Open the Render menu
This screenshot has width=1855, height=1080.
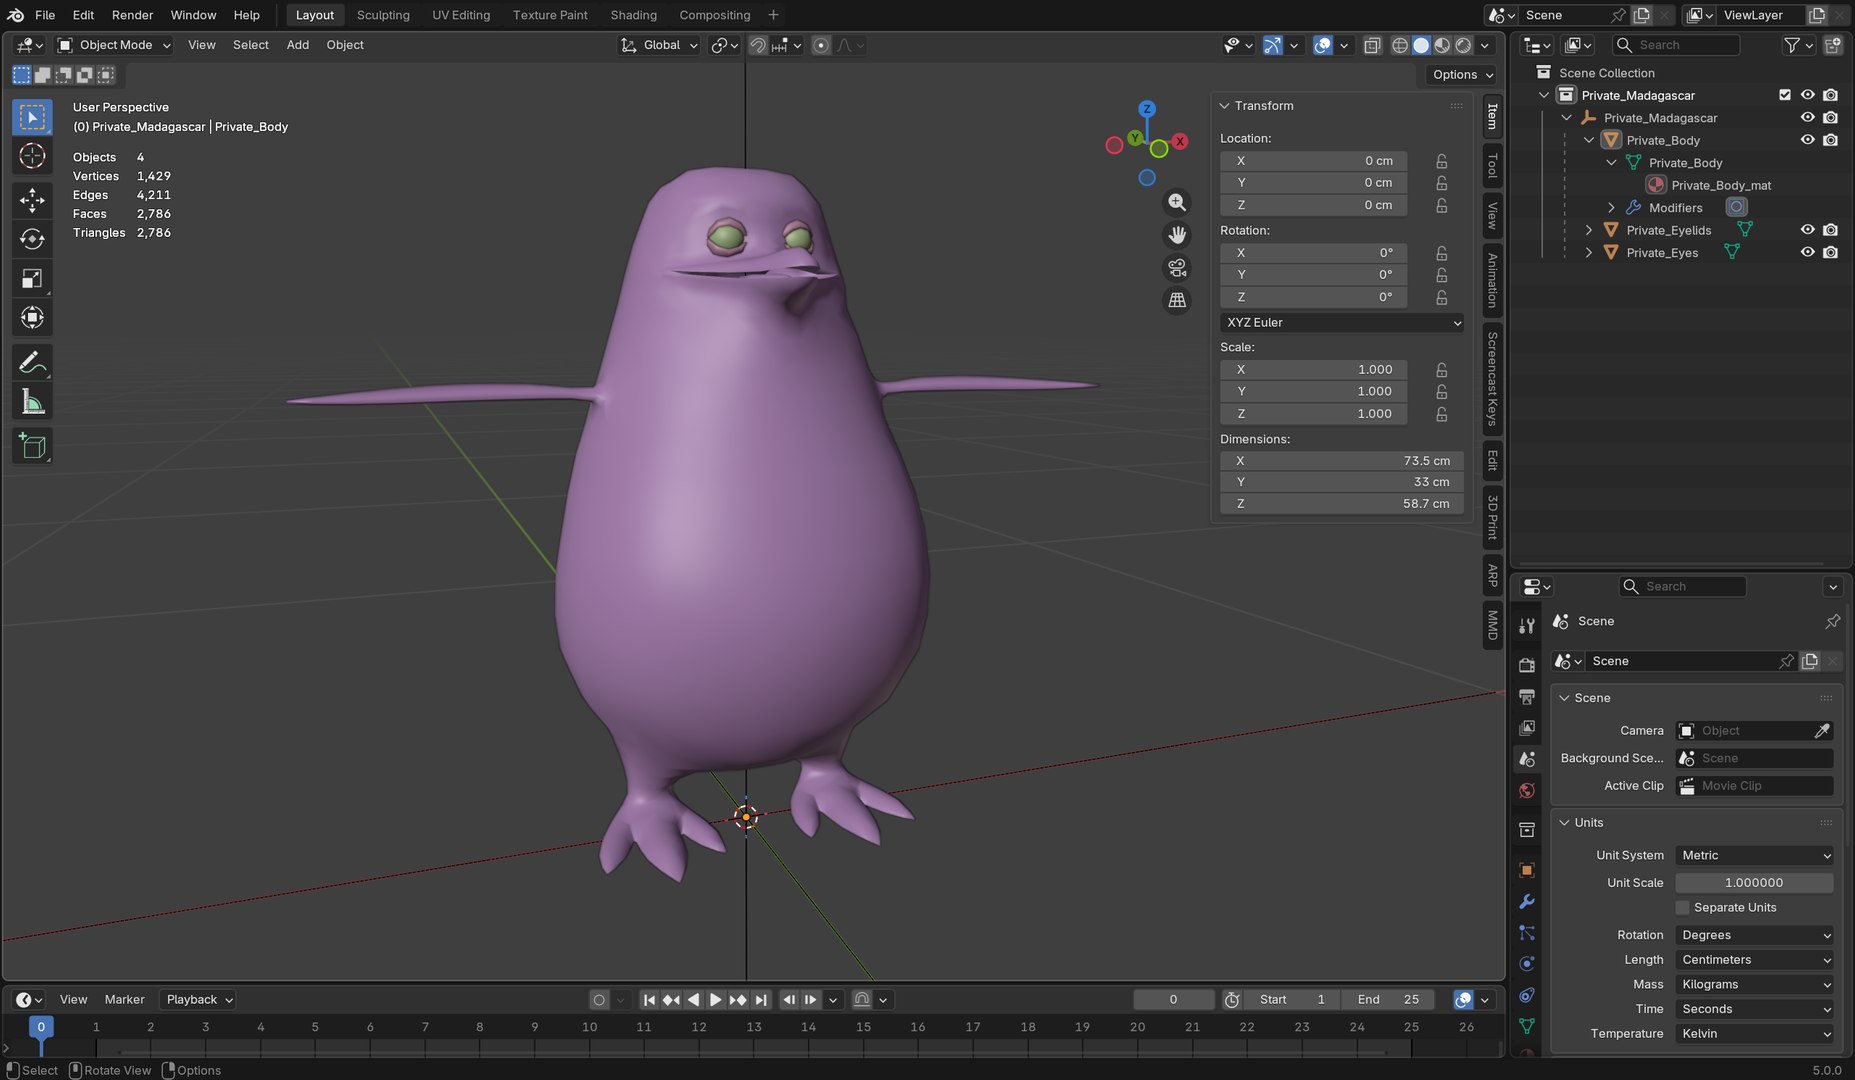(132, 15)
